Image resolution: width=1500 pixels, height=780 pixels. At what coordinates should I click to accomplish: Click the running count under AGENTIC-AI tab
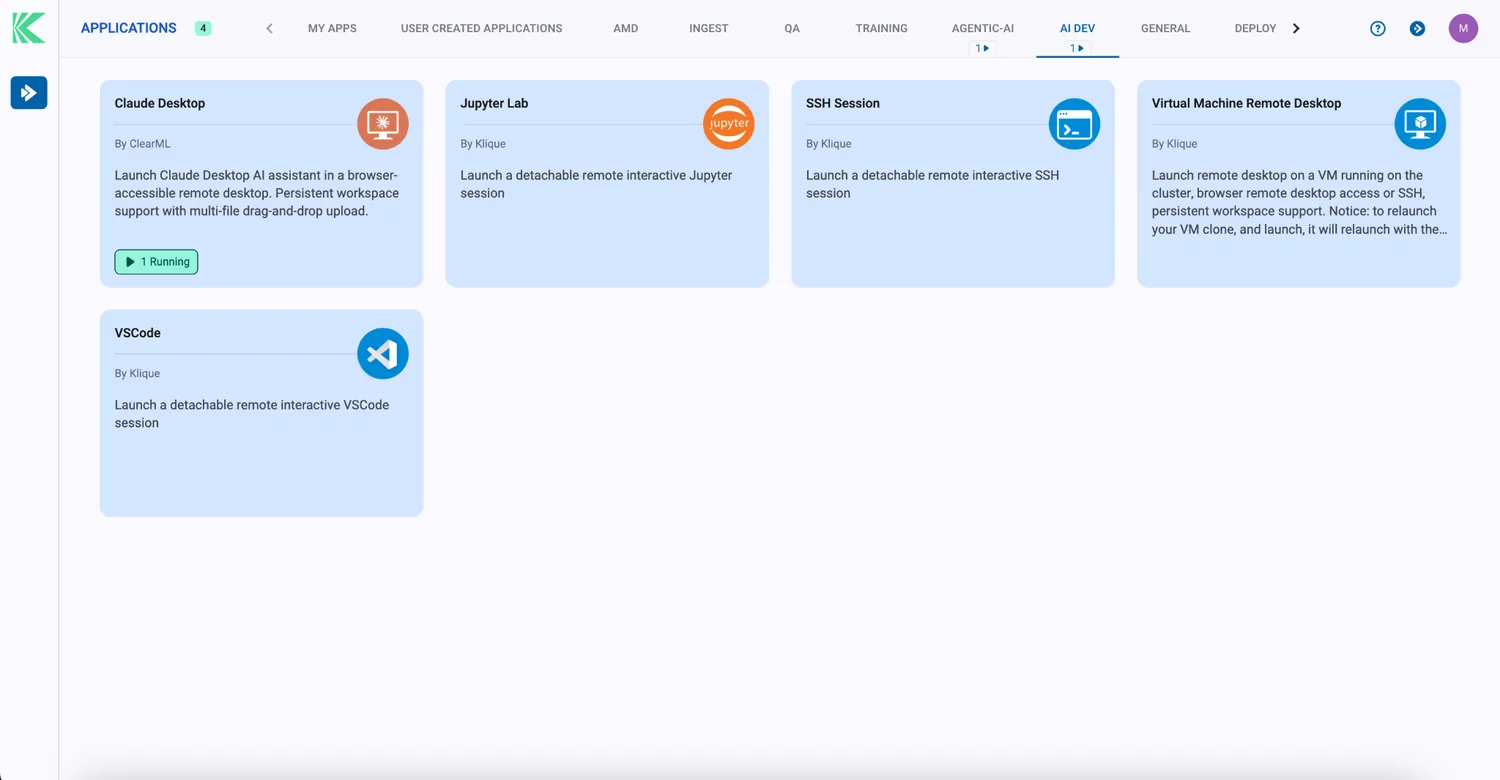tap(983, 48)
